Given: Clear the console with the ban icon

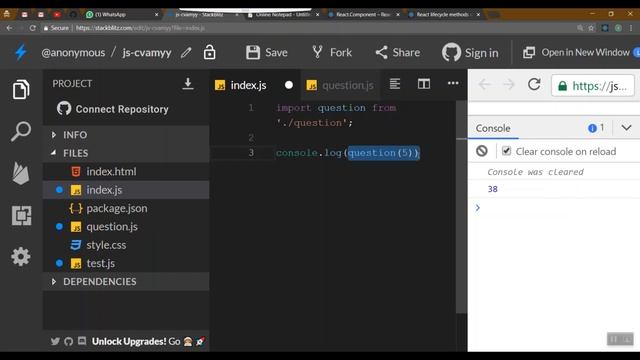Looking at the screenshot, I should pos(482,151).
